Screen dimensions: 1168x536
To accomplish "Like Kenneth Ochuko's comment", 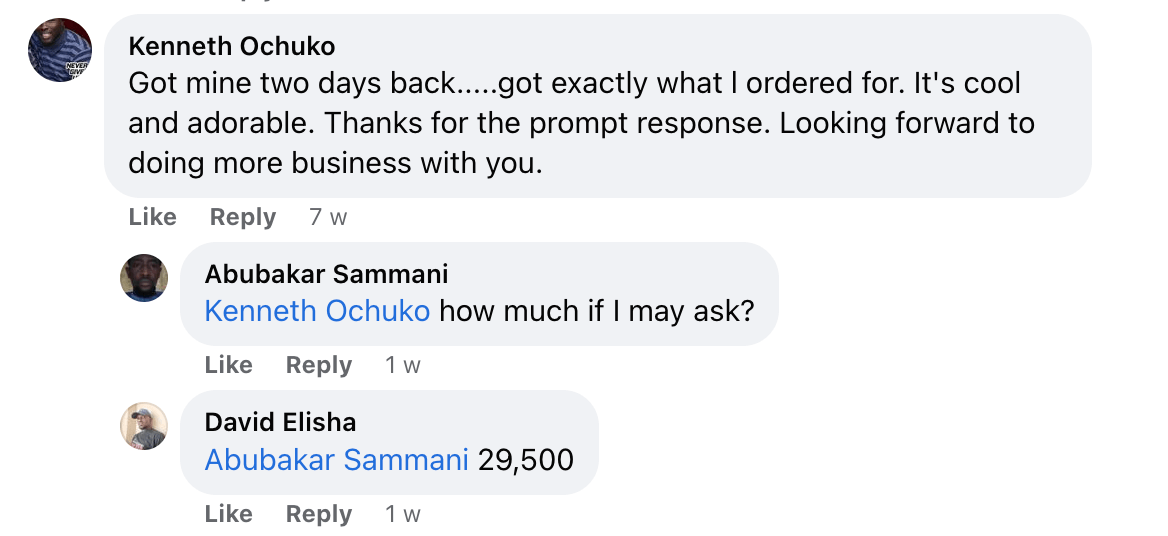I will point(152,217).
